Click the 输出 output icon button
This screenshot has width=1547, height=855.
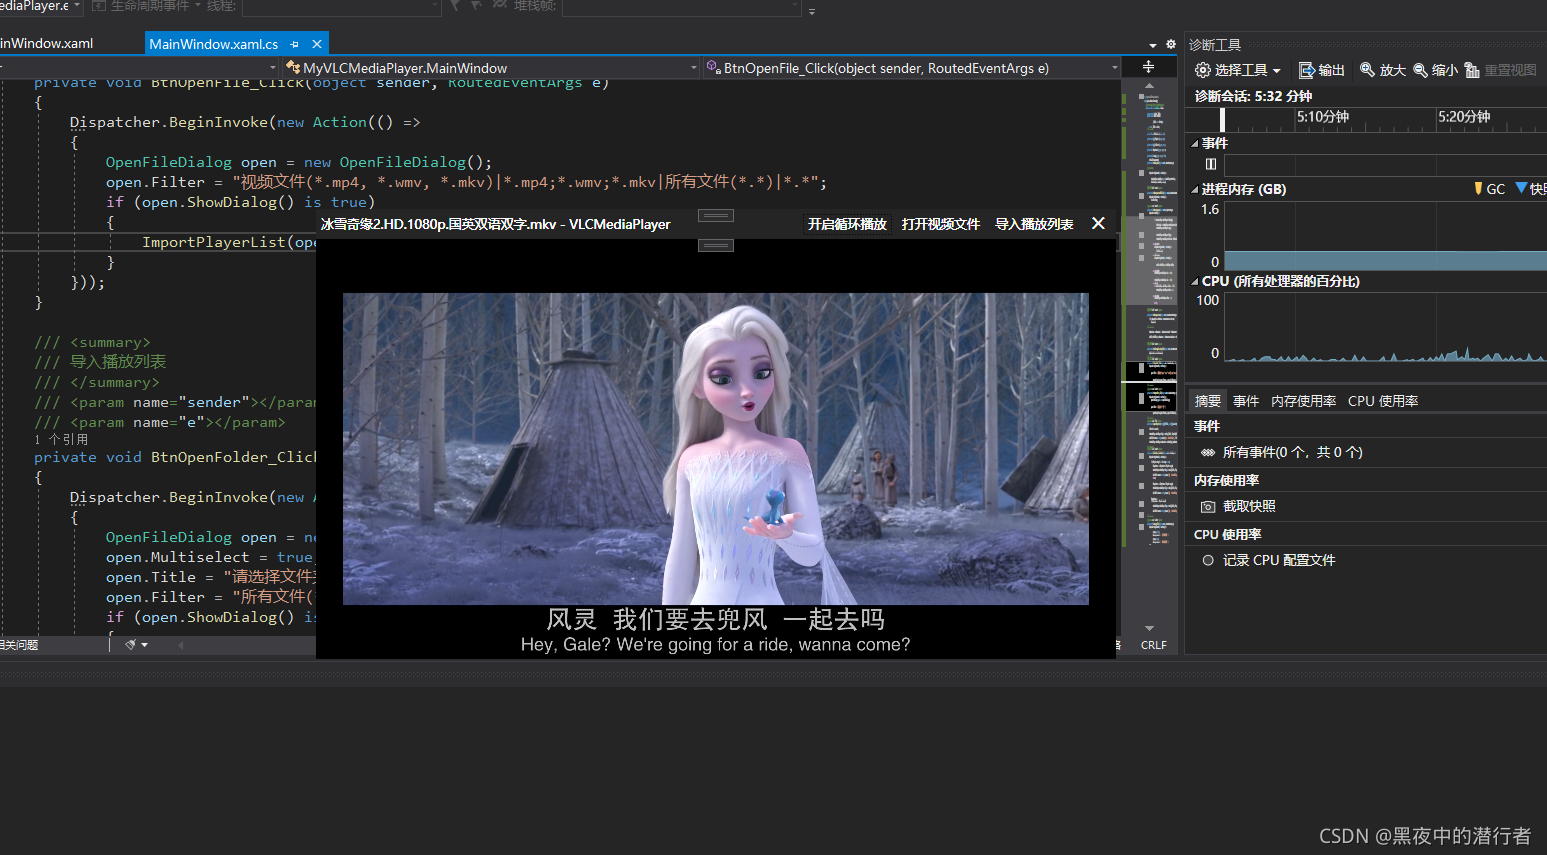tap(1321, 70)
